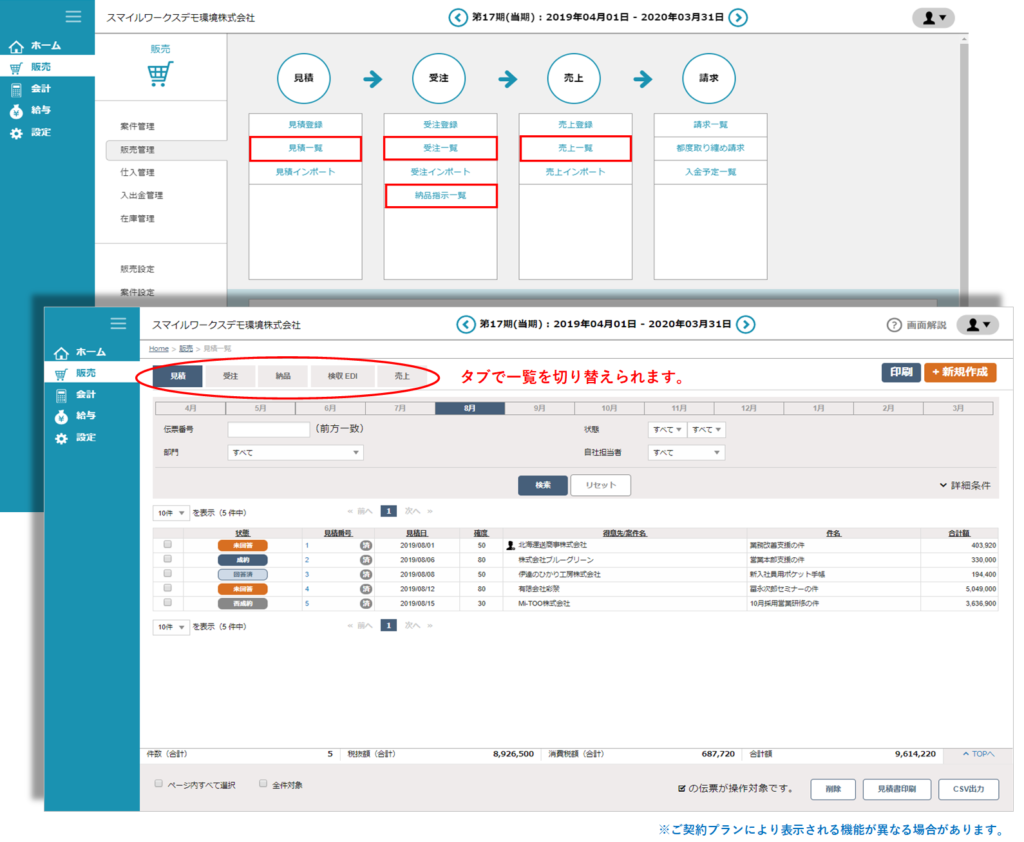Open the 部門 dropdown
The height and width of the screenshot is (842, 1024).
click(x=295, y=453)
